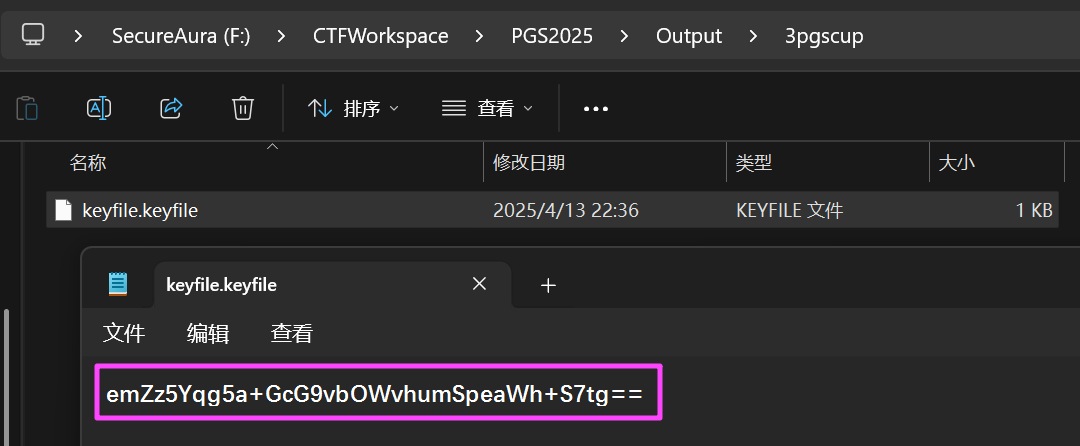1080x446 pixels.
Task: Go to PGS2025 folder in breadcrumb
Action: [552, 35]
